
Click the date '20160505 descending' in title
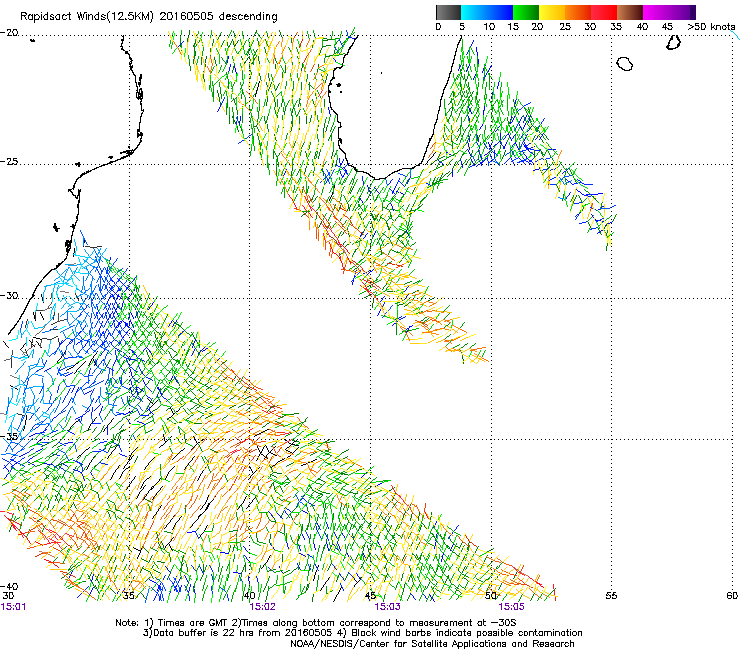pos(219,17)
